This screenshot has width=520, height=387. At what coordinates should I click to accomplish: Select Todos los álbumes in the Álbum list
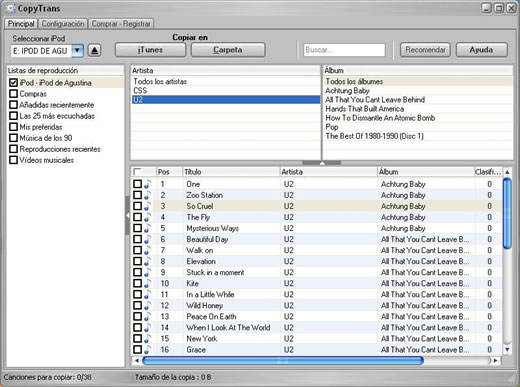click(418, 81)
